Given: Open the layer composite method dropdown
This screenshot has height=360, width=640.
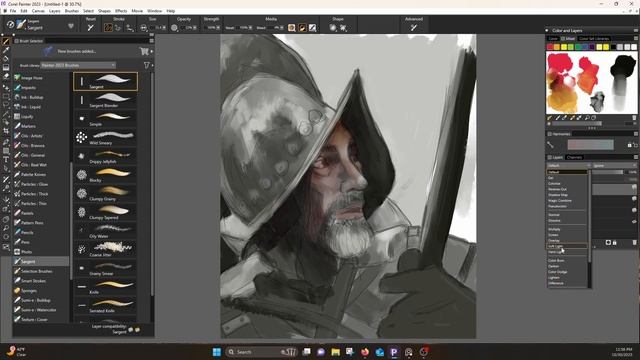Looking at the screenshot, I should coord(569,165).
